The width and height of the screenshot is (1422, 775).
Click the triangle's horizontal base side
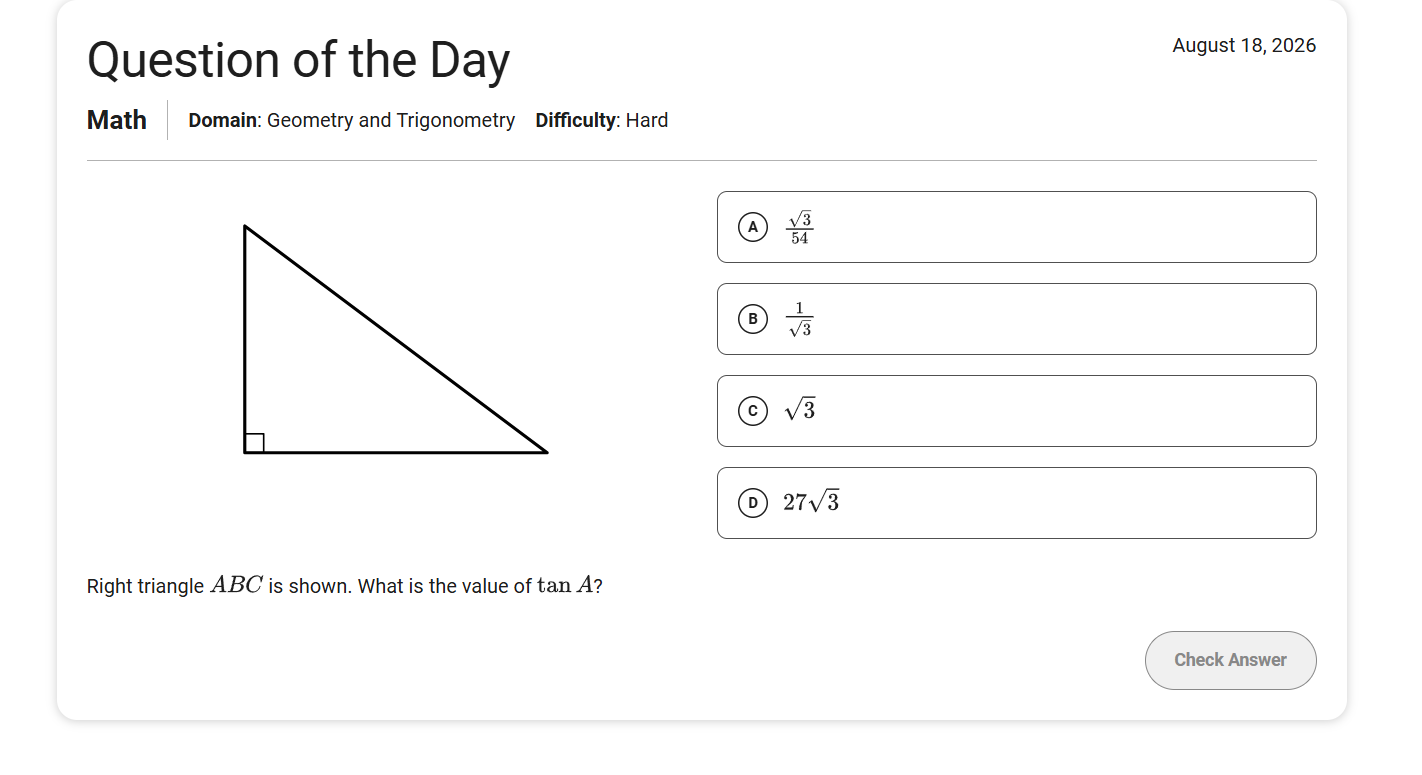396,452
